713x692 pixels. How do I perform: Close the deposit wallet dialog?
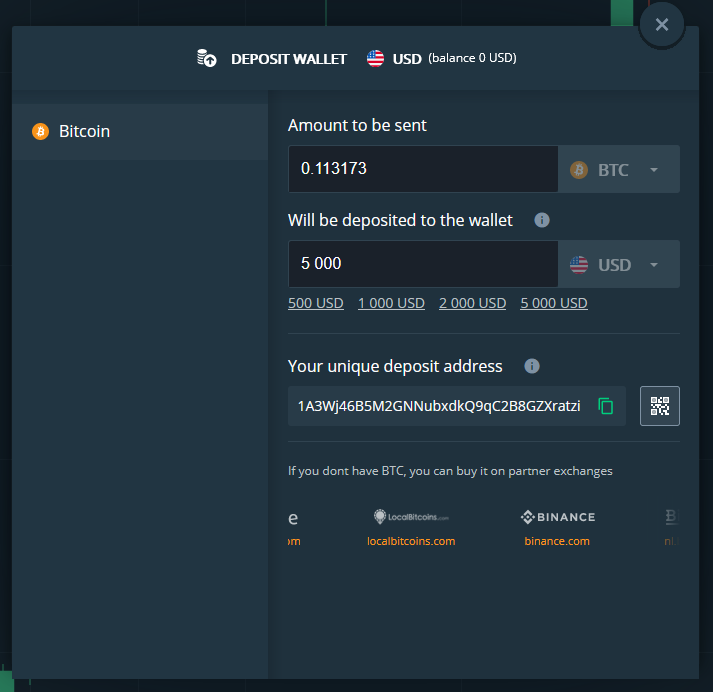(x=662, y=25)
